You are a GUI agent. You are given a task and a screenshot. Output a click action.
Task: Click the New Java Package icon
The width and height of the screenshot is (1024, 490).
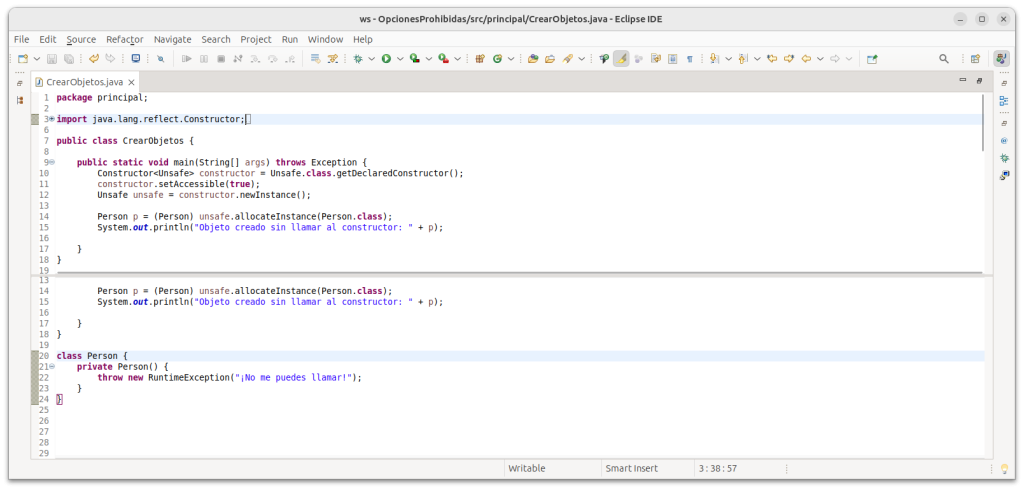(481, 59)
